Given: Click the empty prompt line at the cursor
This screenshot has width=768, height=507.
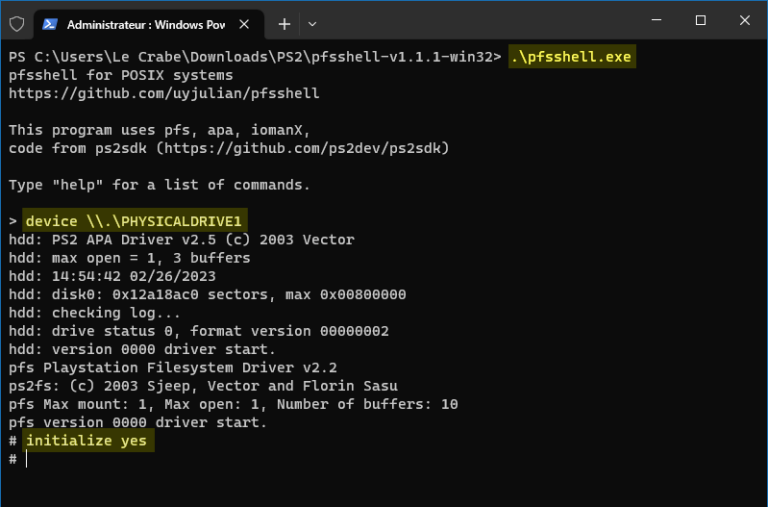Looking at the screenshot, I should 28,459.
